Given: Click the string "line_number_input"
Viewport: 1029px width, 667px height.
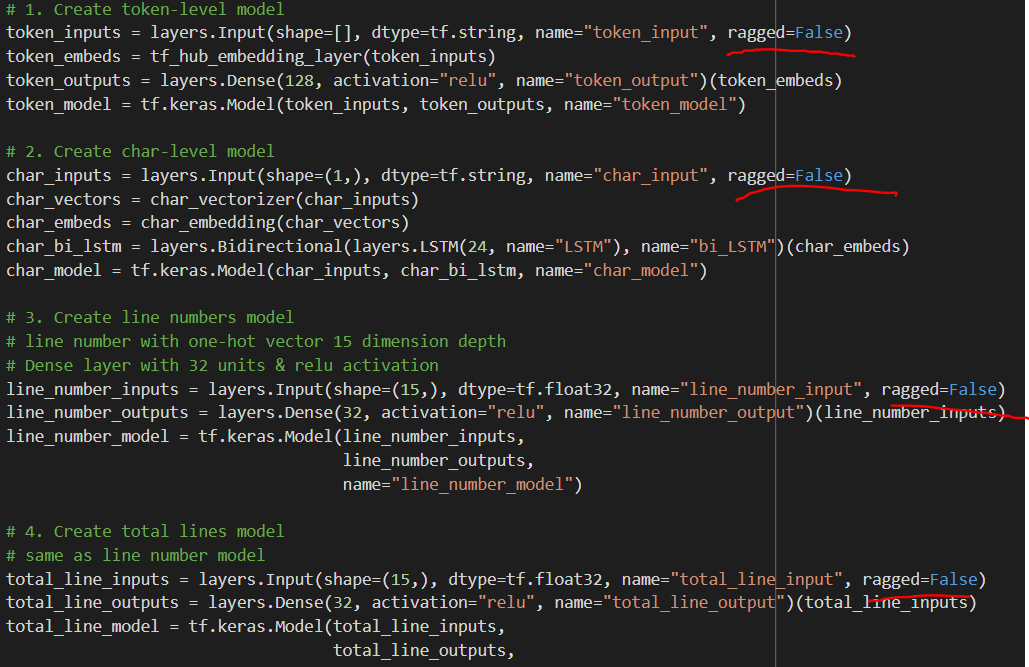Looking at the screenshot, I should [x=770, y=390].
